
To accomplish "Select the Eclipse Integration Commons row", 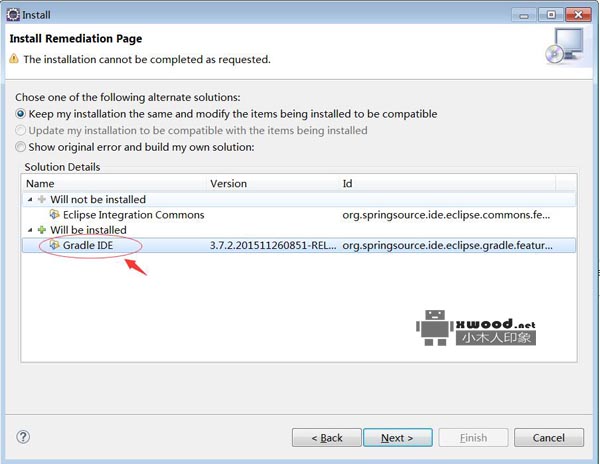I will (x=298, y=215).
